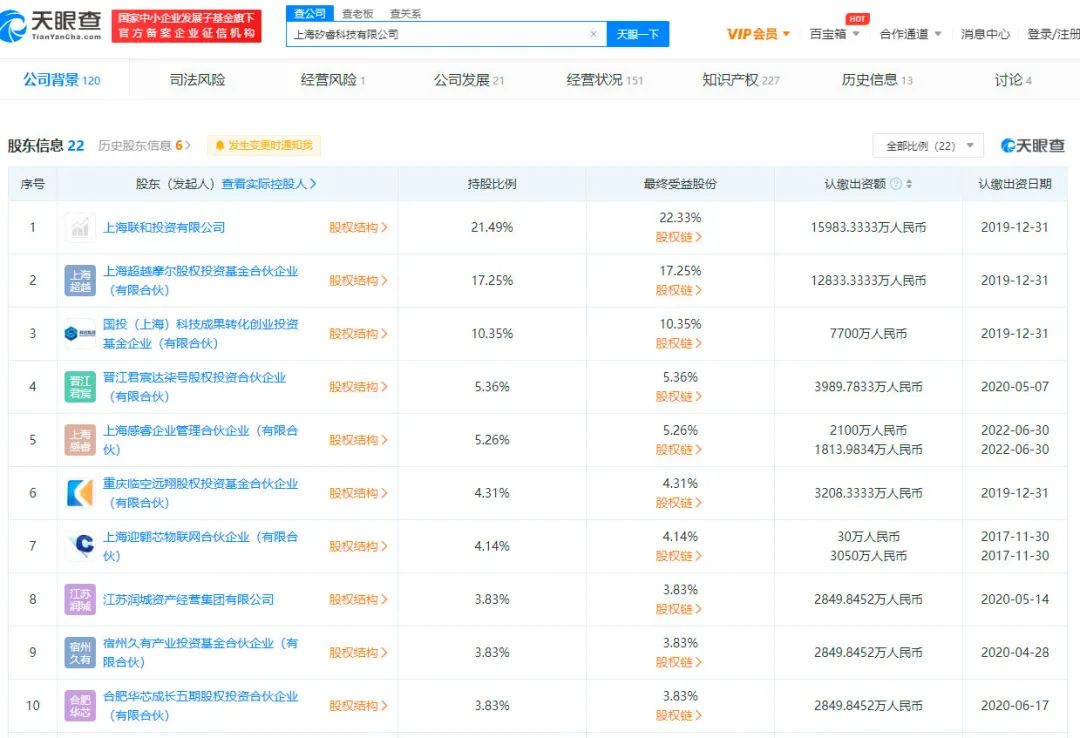The image size is (1080, 738).
Task: Select the 经营状况 tab
Action: click(x=604, y=80)
